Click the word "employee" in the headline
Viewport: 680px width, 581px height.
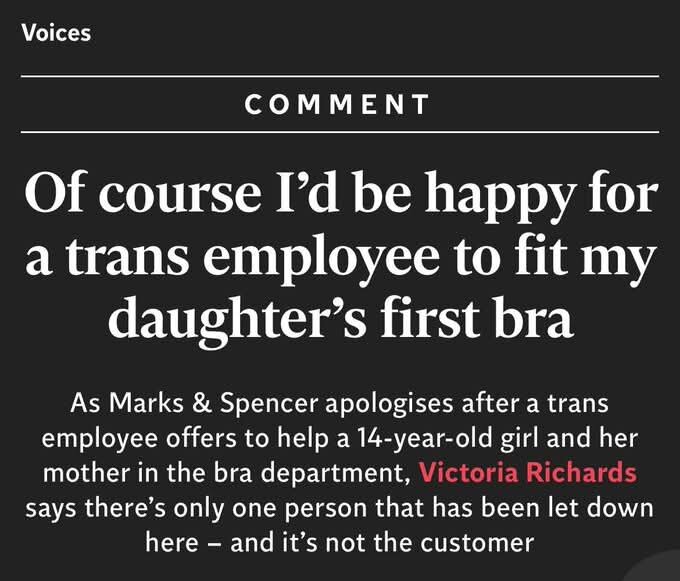(317, 257)
